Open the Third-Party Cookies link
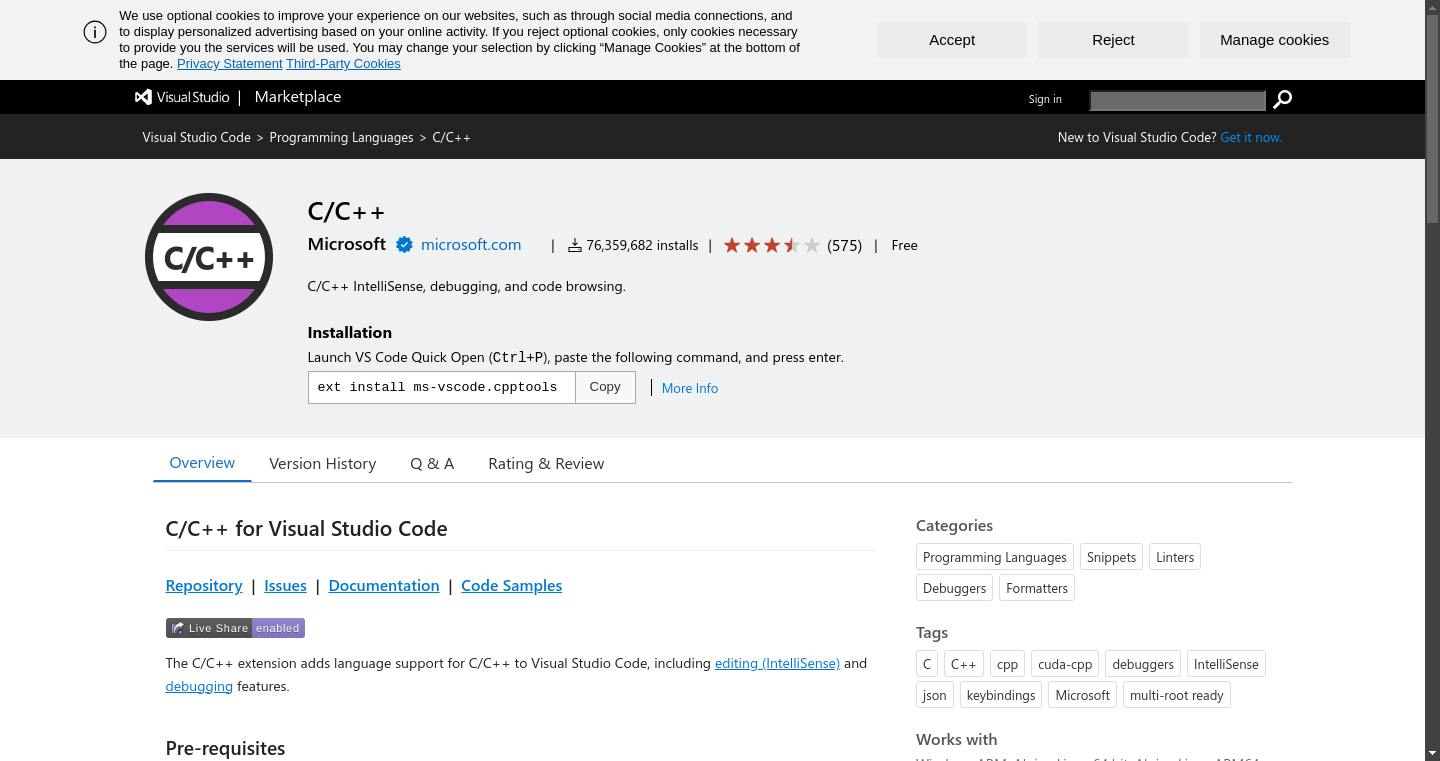 point(343,64)
